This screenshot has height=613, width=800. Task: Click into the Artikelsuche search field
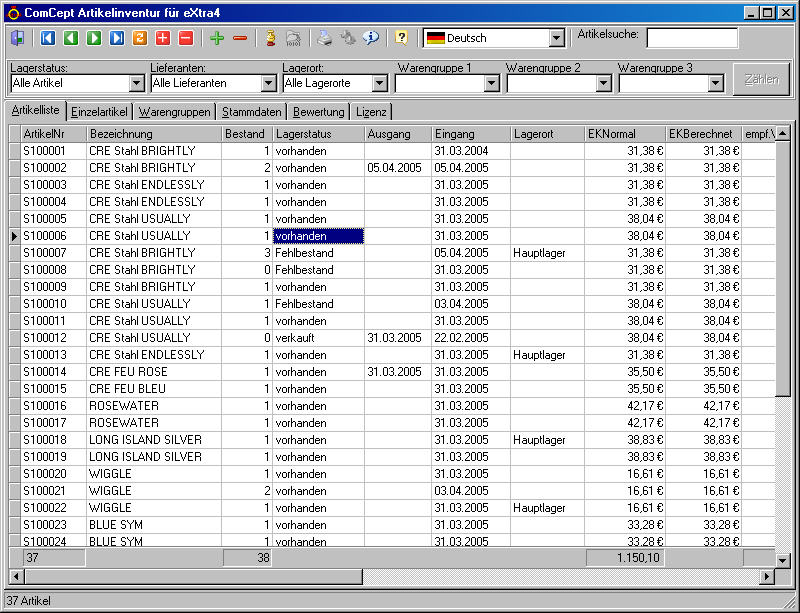tap(692, 38)
